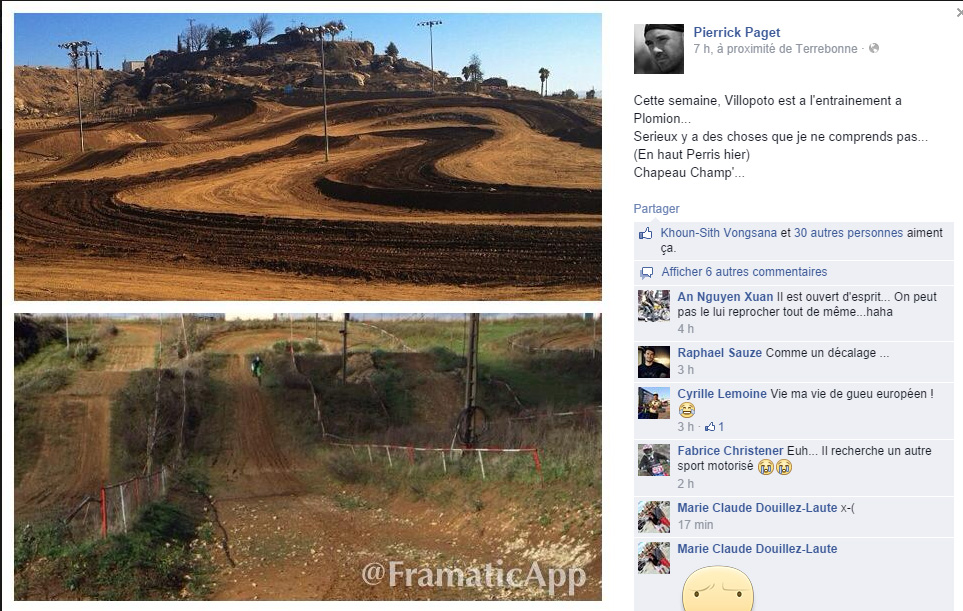Close the photo viewer with the X

click(959, 12)
